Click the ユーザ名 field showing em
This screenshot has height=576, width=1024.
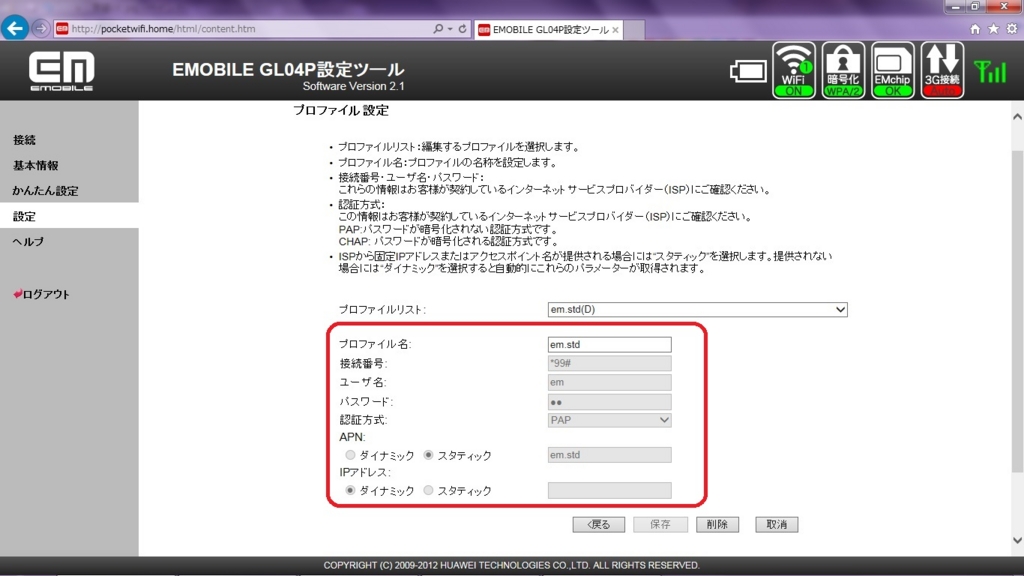(609, 382)
